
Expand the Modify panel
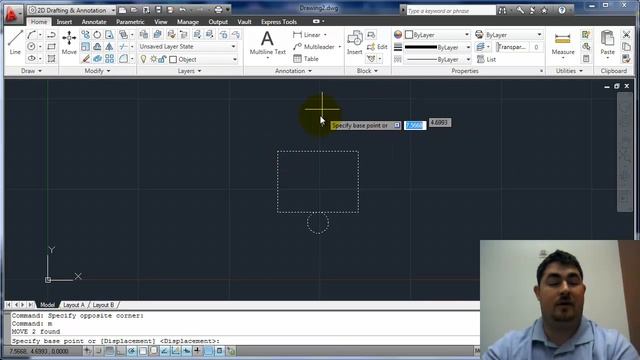[x=97, y=71]
